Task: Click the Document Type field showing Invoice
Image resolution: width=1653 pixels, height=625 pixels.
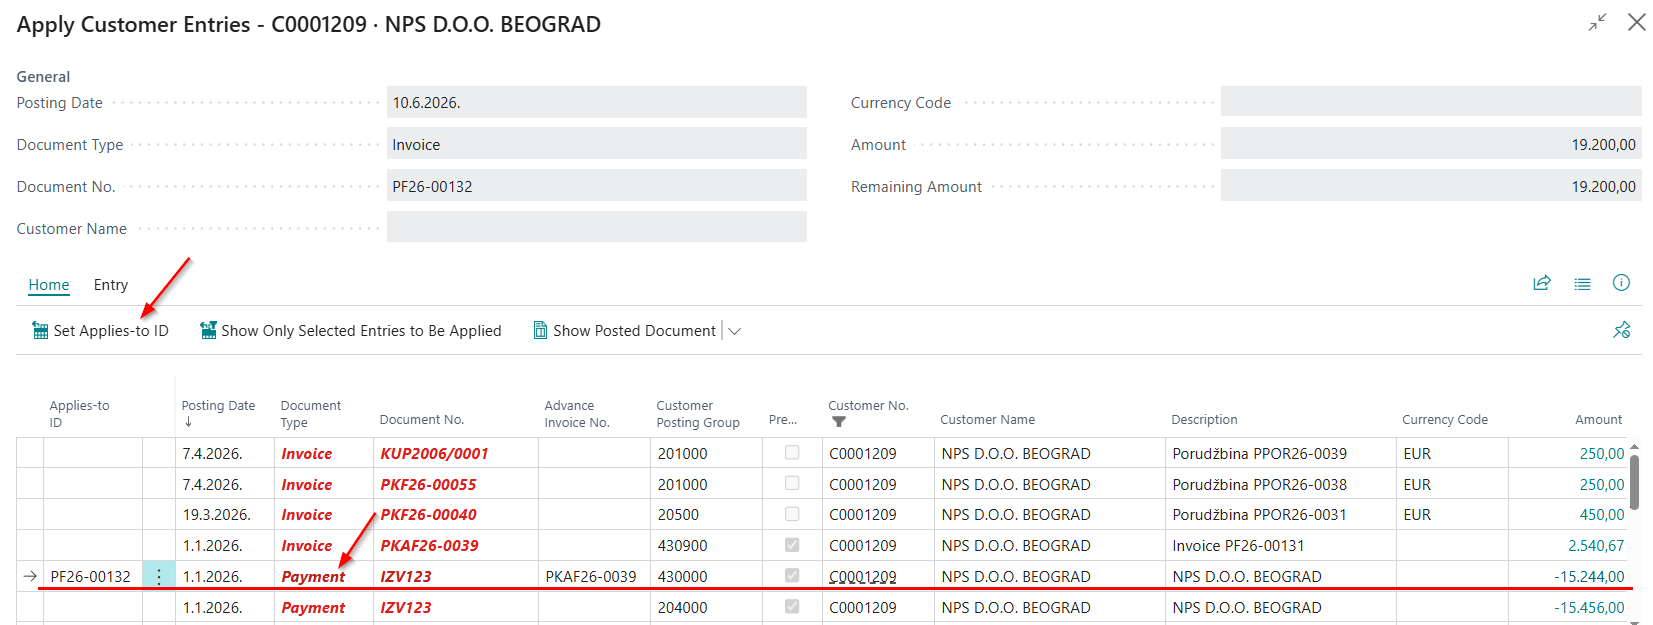Action: tap(597, 144)
